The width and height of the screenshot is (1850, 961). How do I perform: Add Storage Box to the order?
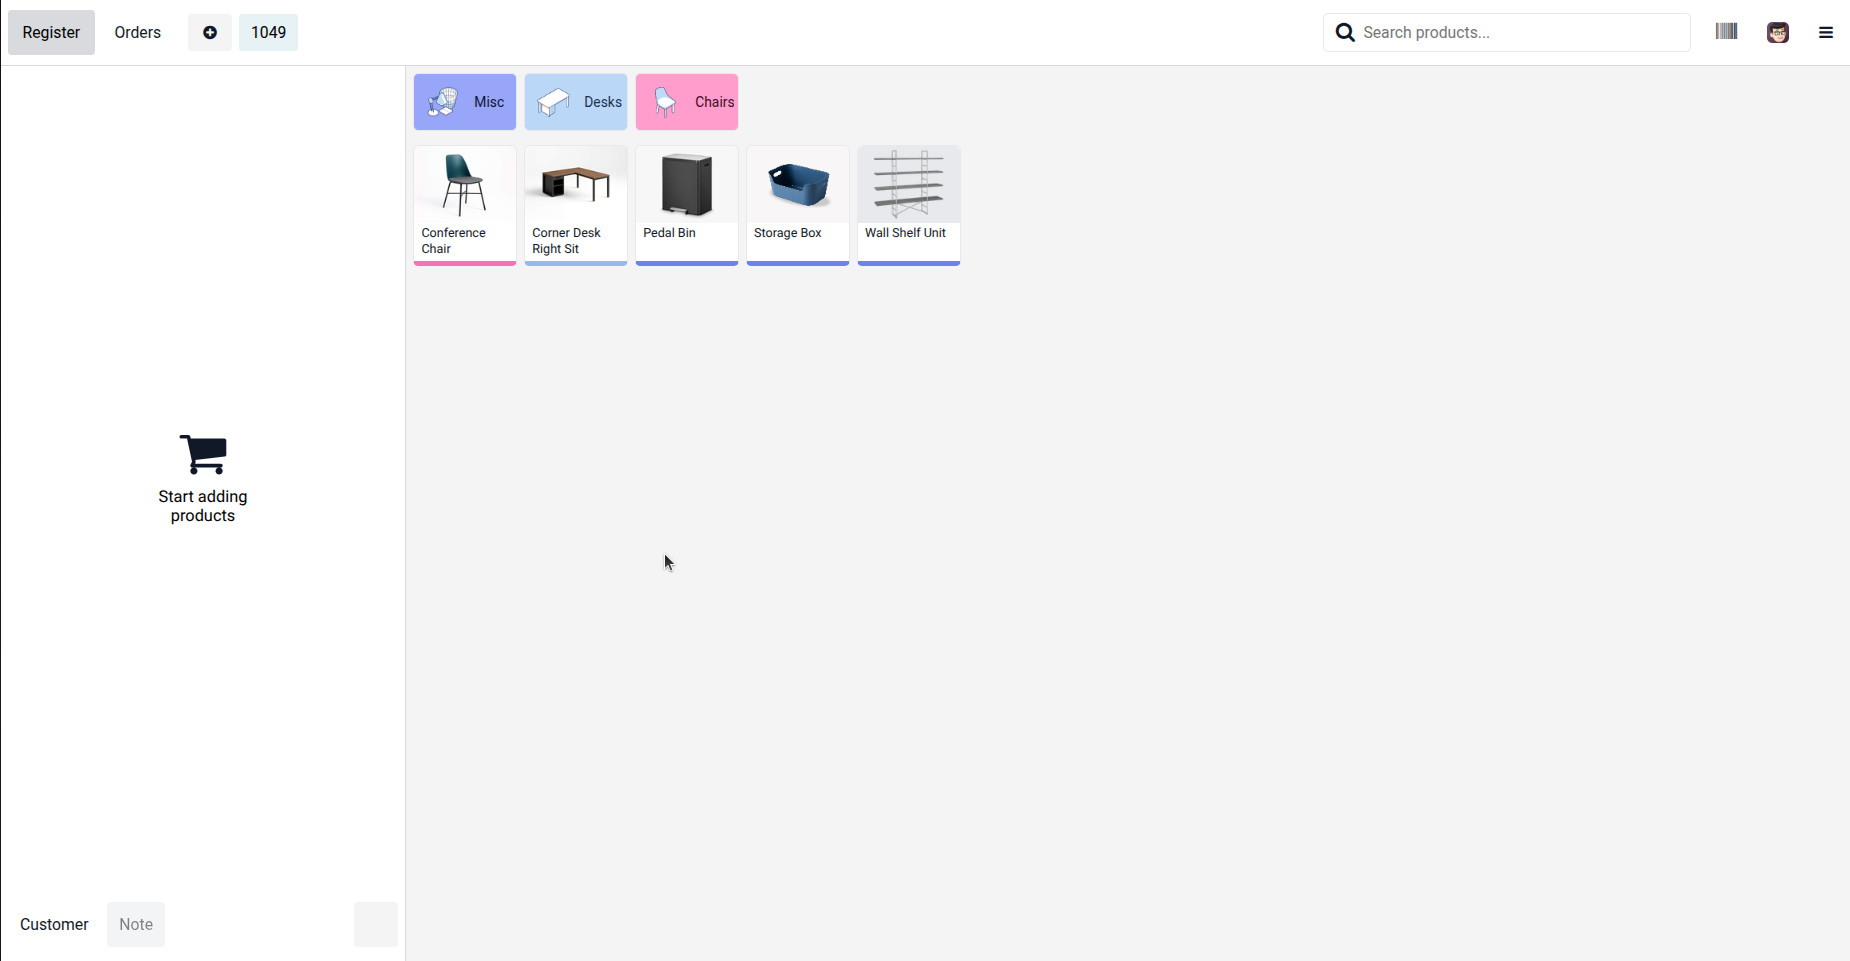point(798,205)
